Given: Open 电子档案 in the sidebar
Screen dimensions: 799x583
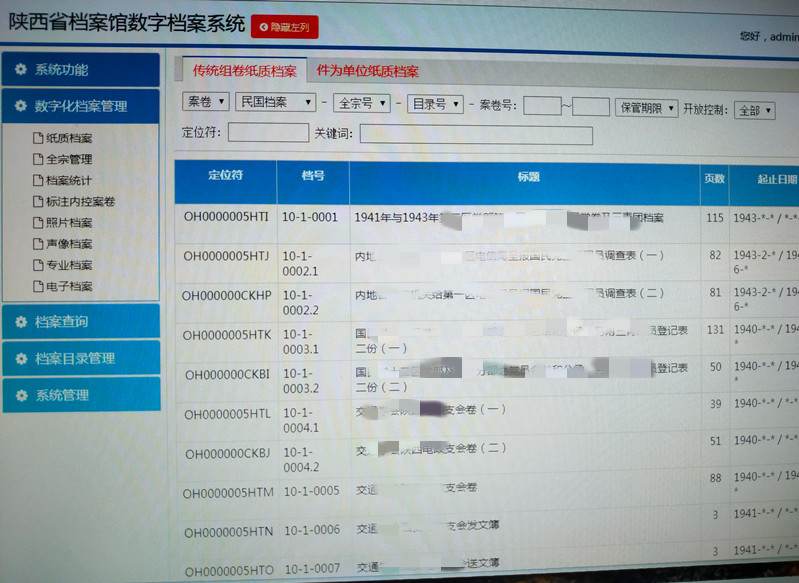Looking at the screenshot, I should (x=69, y=286).
